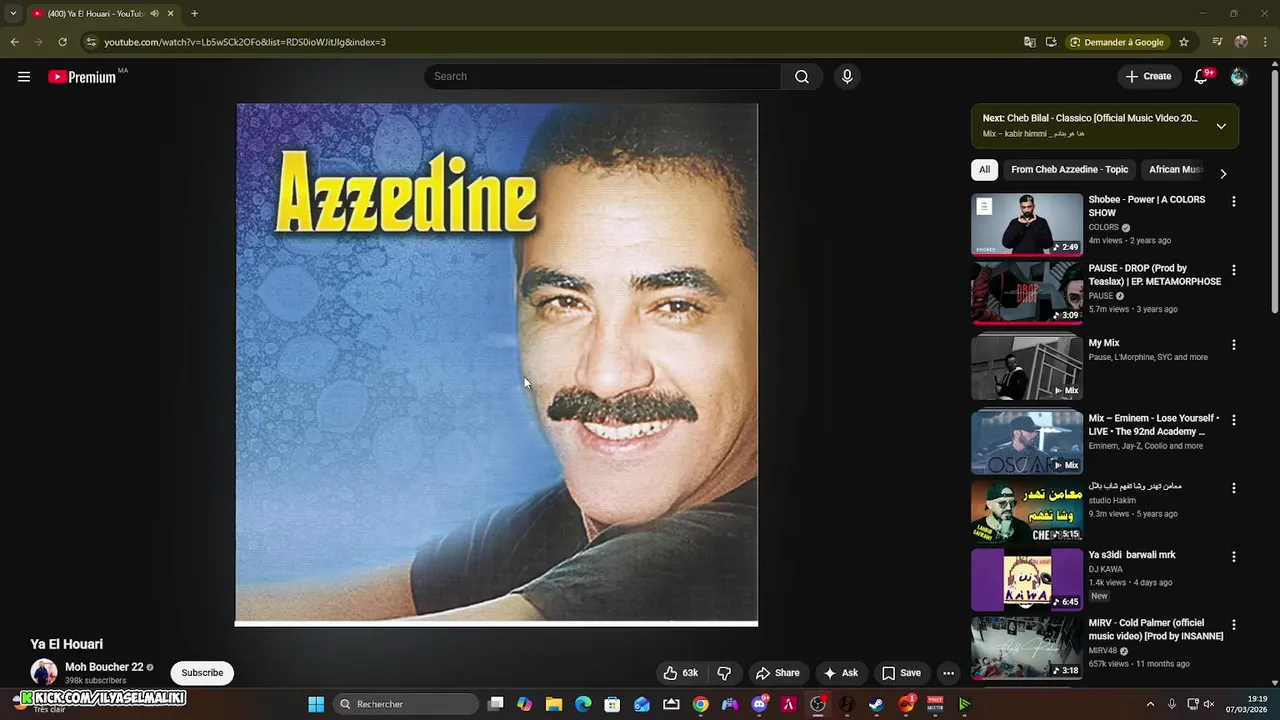Image resolution: width=1280 pixels, height=720 pixels.
Task: Open YouTube account avatar menu
Action: [1239, 77]
